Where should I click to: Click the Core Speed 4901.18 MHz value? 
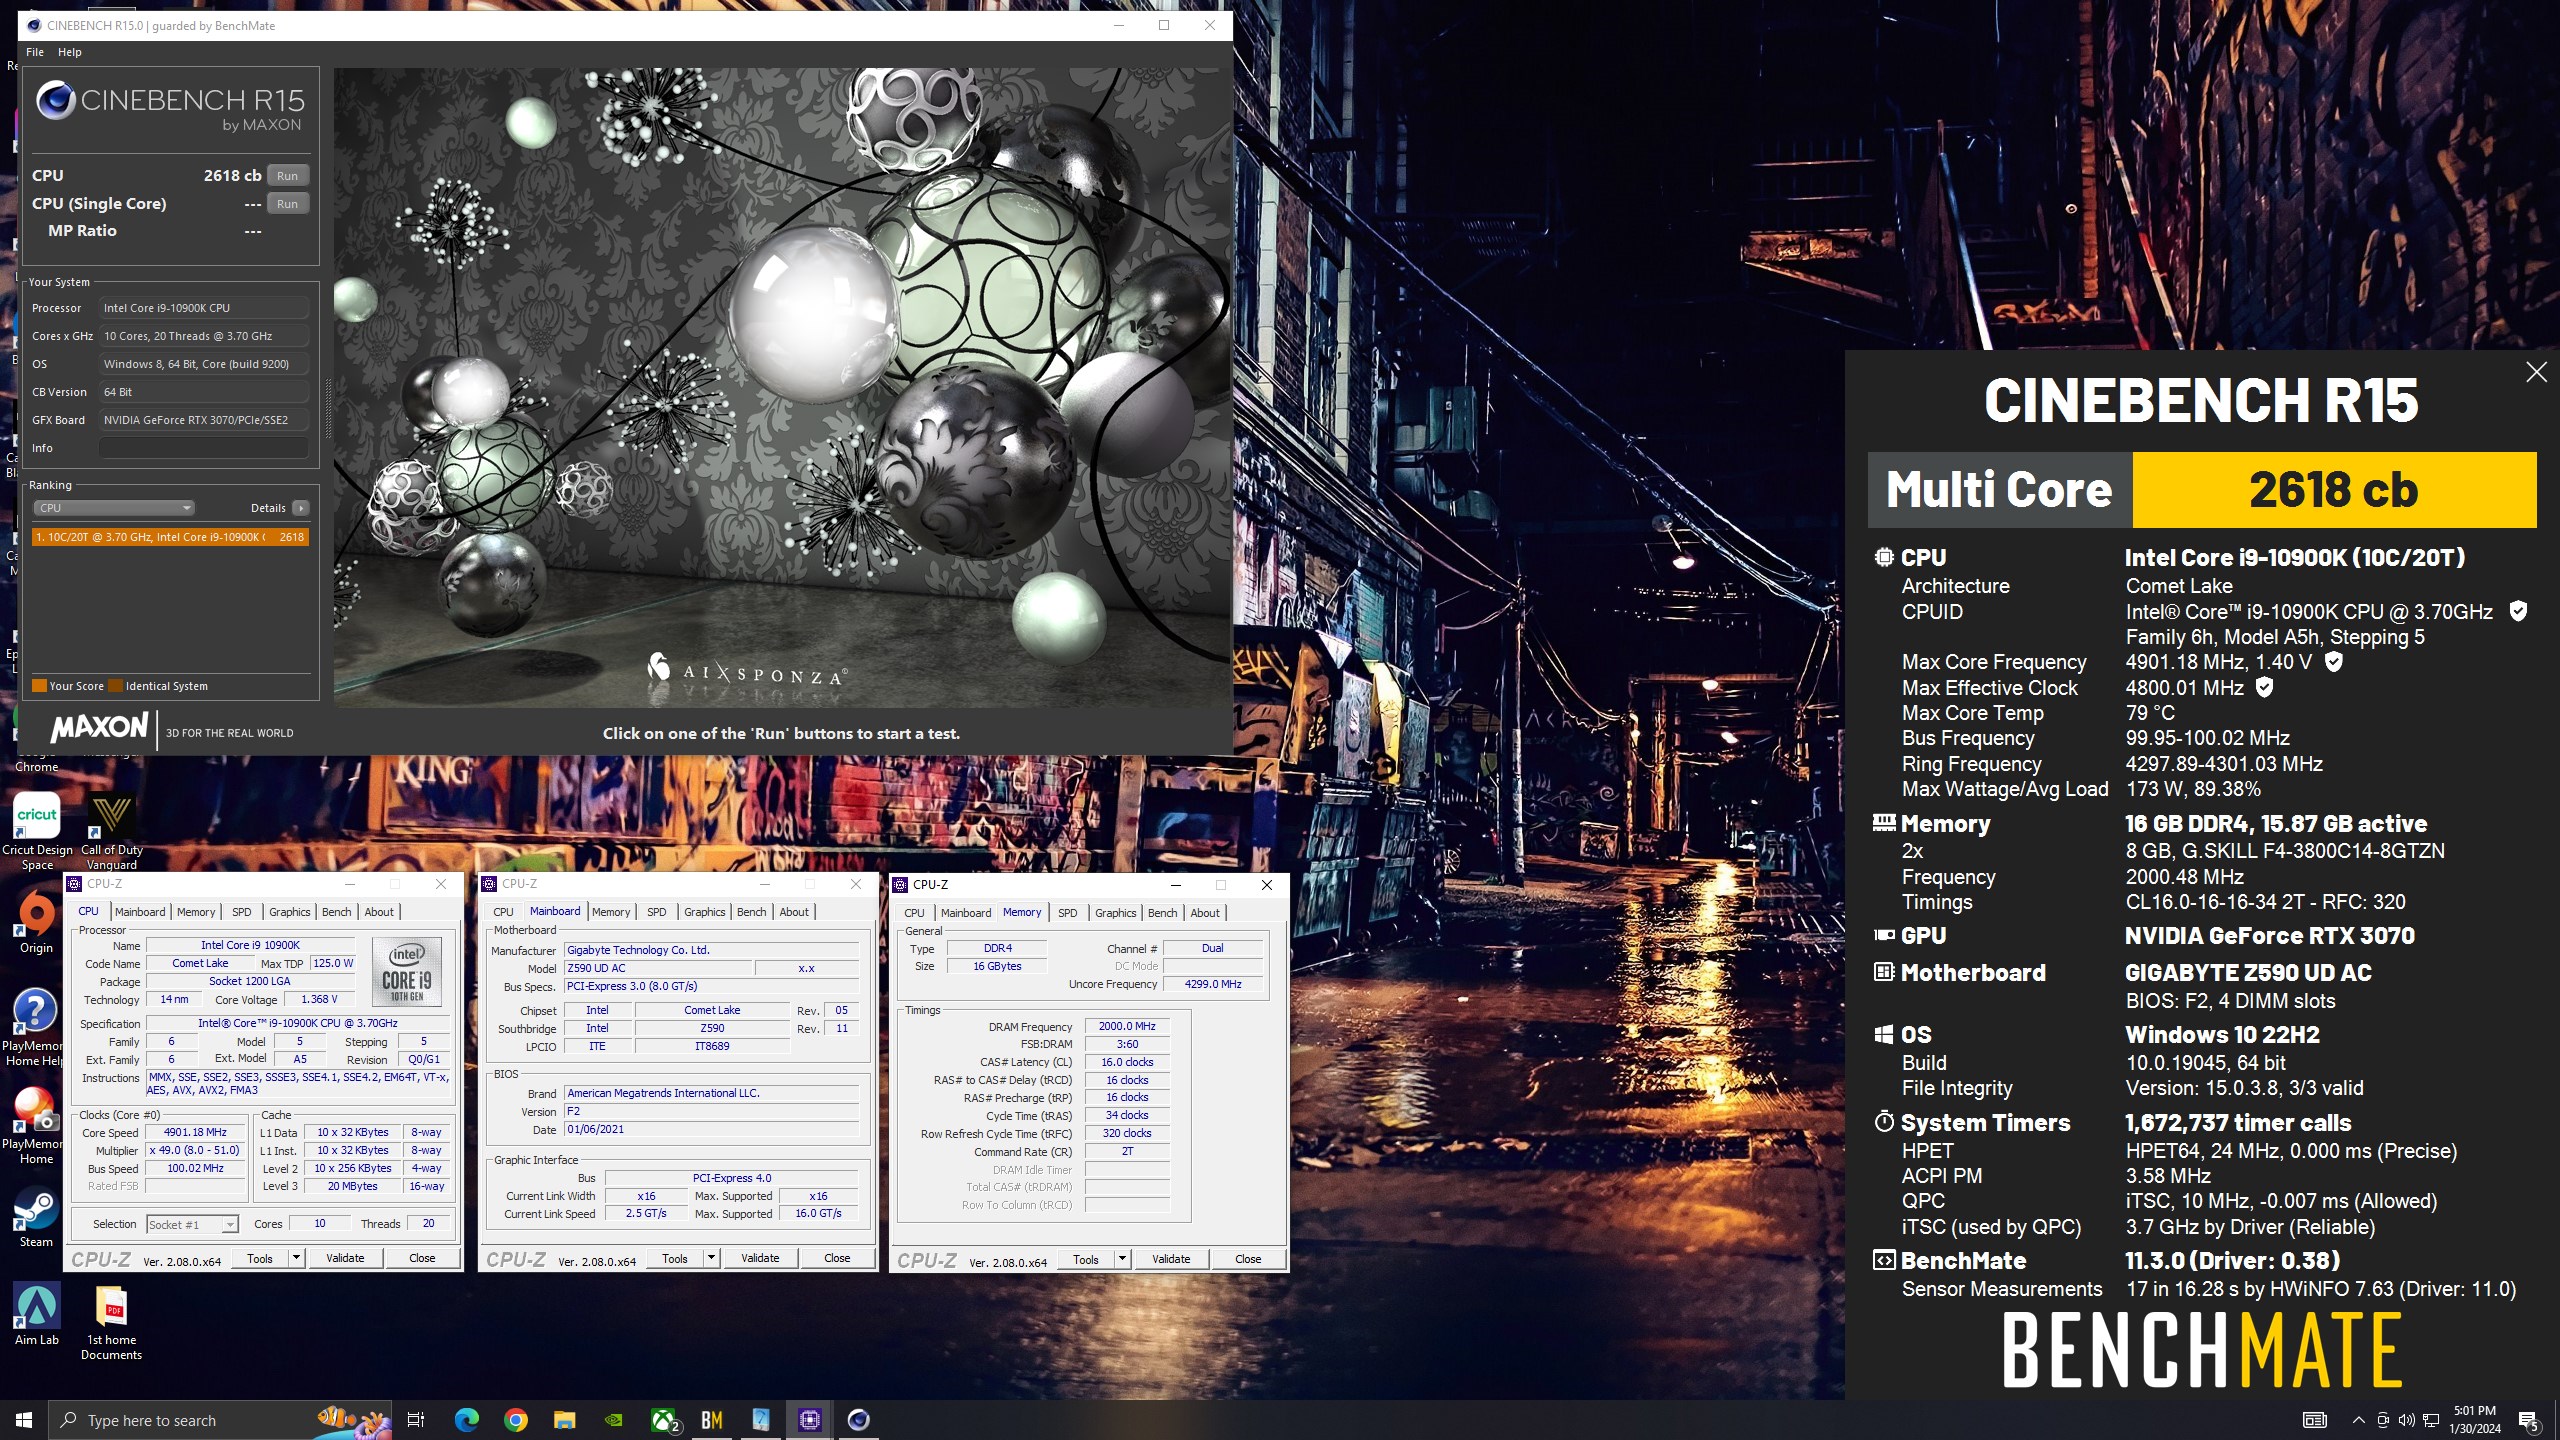pos(196,1133)
